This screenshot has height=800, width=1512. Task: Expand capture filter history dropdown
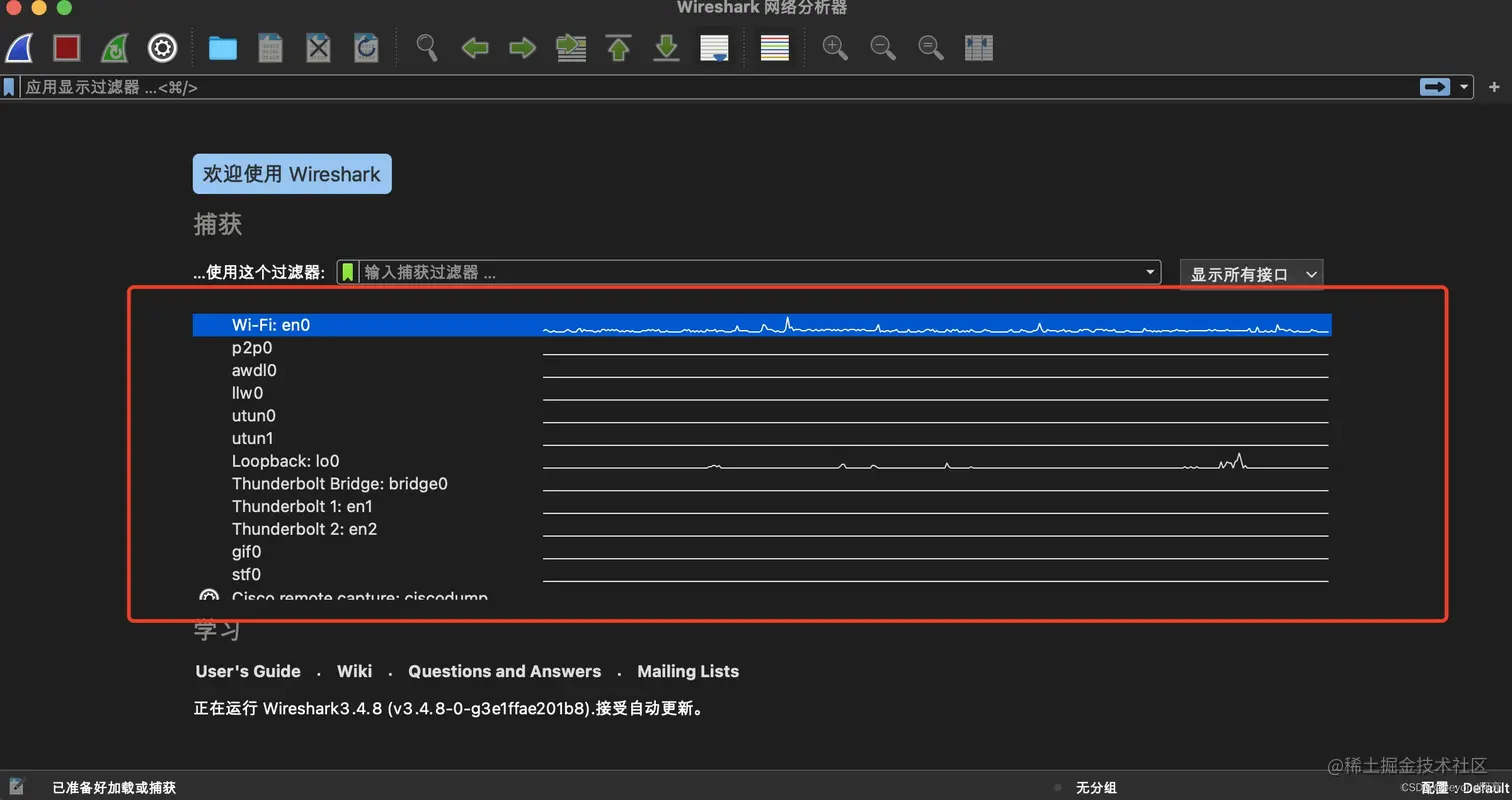1150,272
